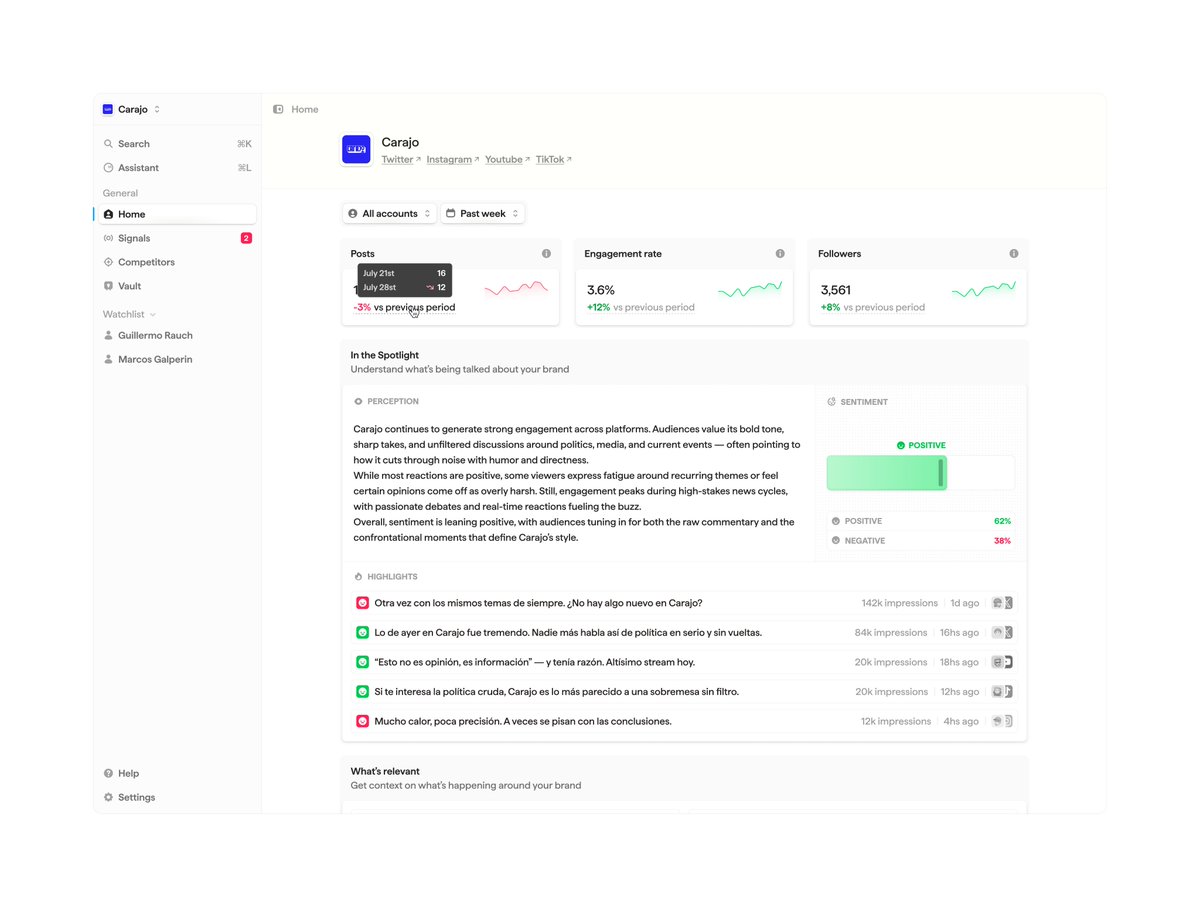
Task: Click the Help question mark icon
Action: [x=108, y=774]
